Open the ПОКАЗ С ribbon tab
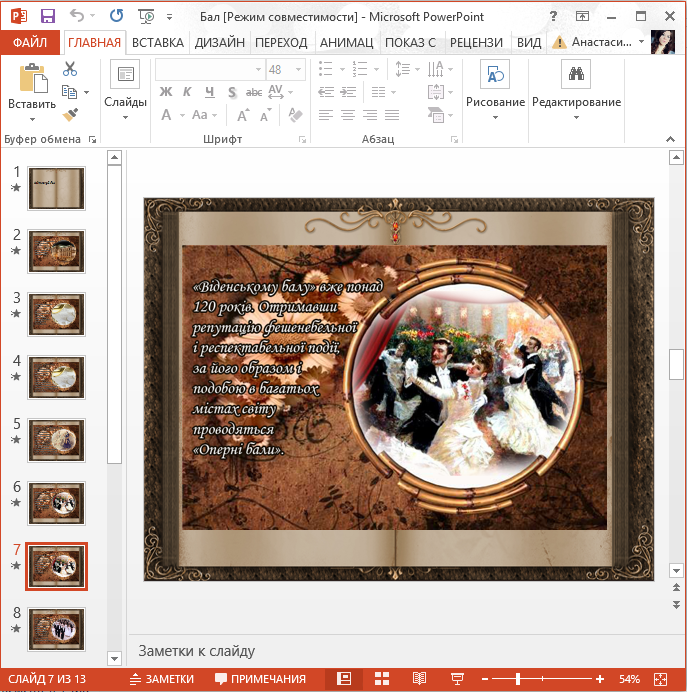This screenshot has width=687, height=692. [410, 42]
